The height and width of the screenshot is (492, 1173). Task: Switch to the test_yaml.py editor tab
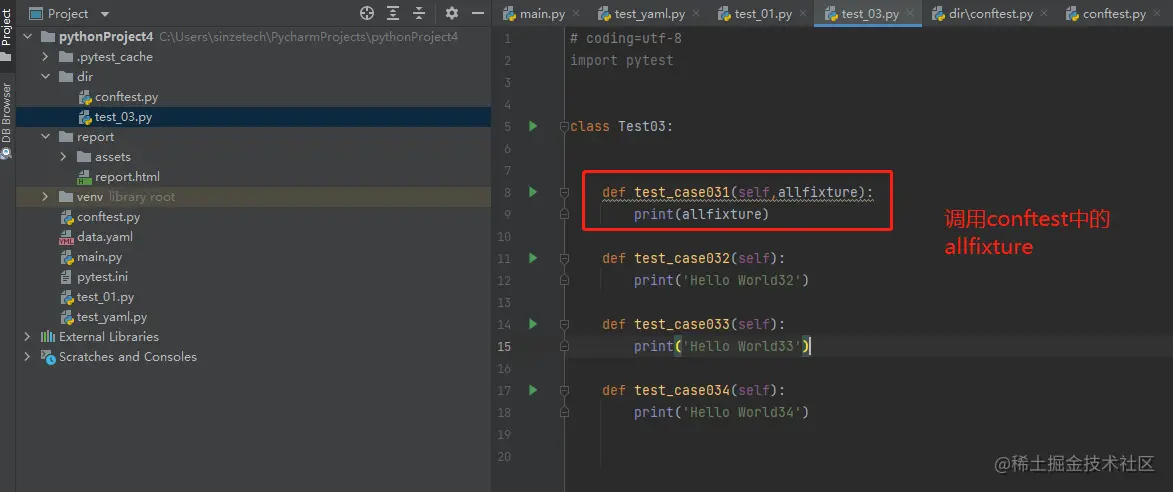649,13
